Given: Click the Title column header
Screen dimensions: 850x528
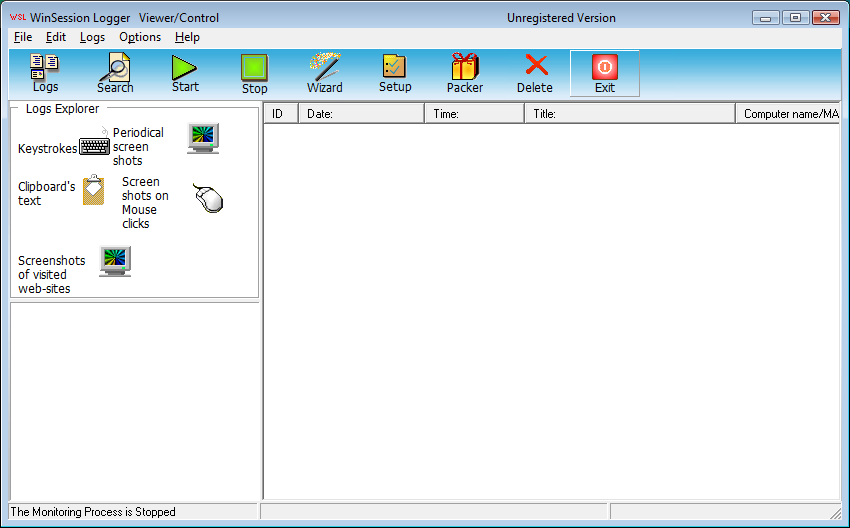Looking at the screenshot, I should point(628,114).
